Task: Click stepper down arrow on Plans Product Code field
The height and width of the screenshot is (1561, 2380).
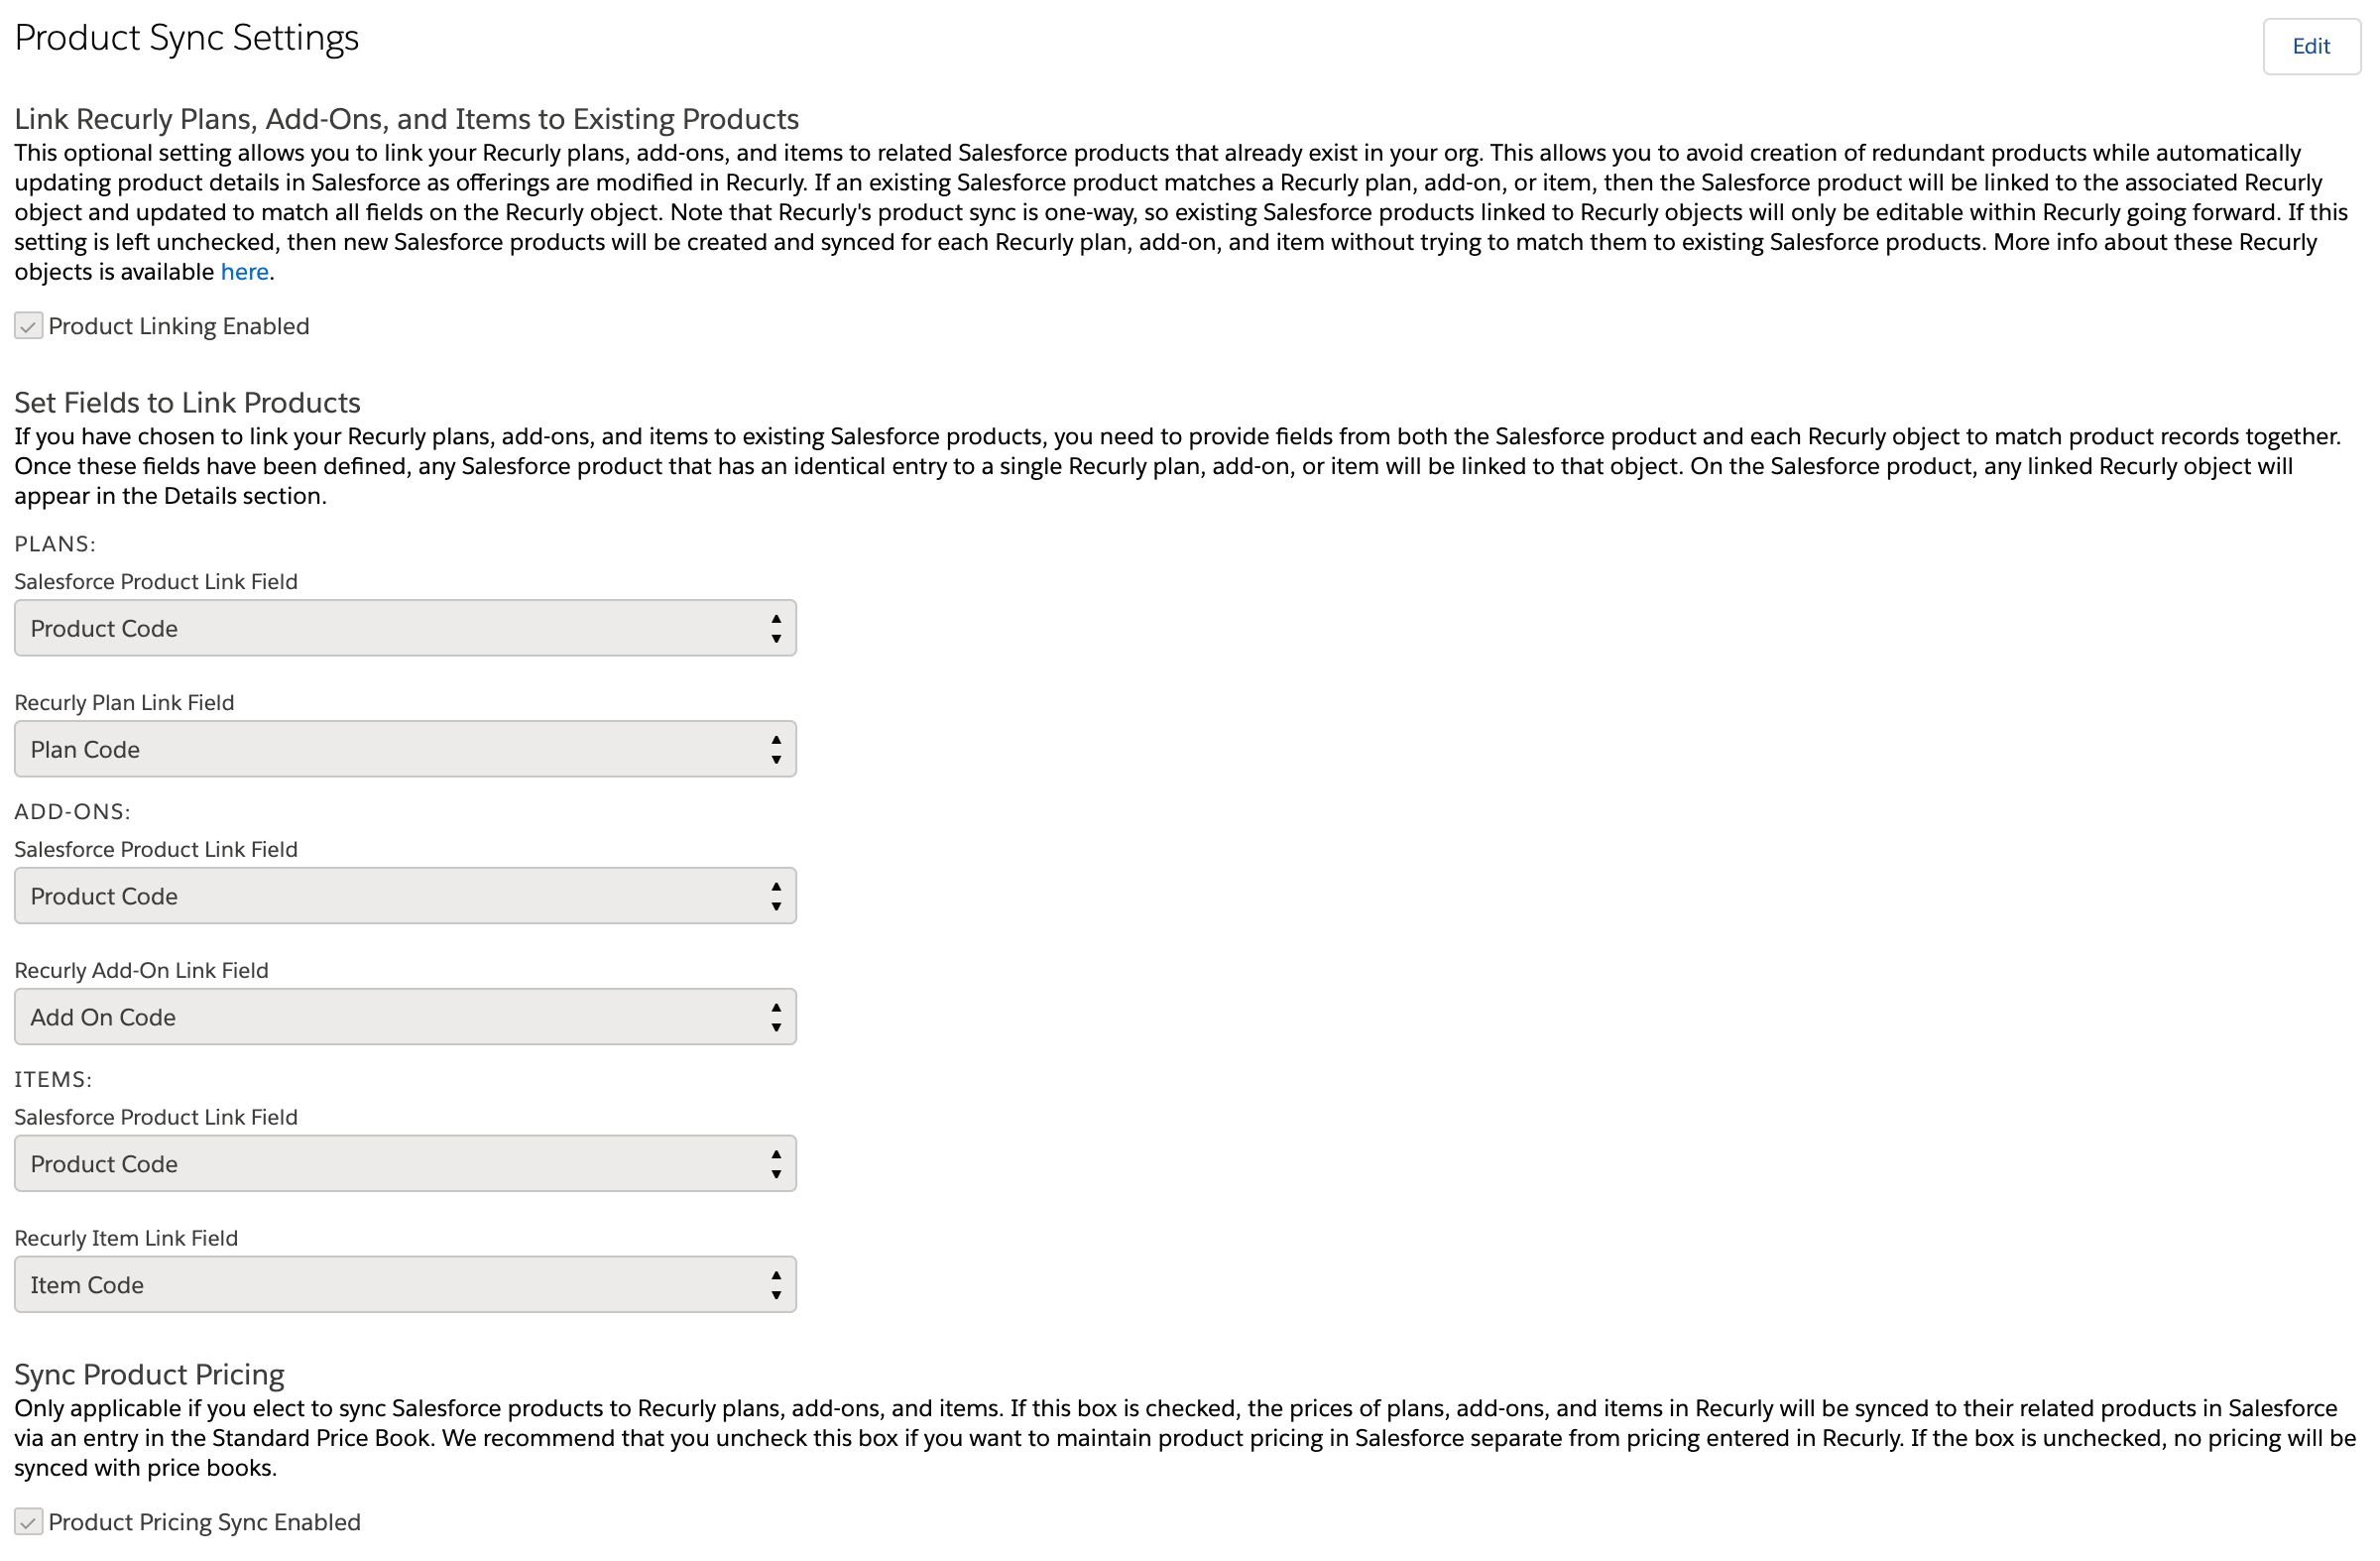Action: [x=777, y=636]
